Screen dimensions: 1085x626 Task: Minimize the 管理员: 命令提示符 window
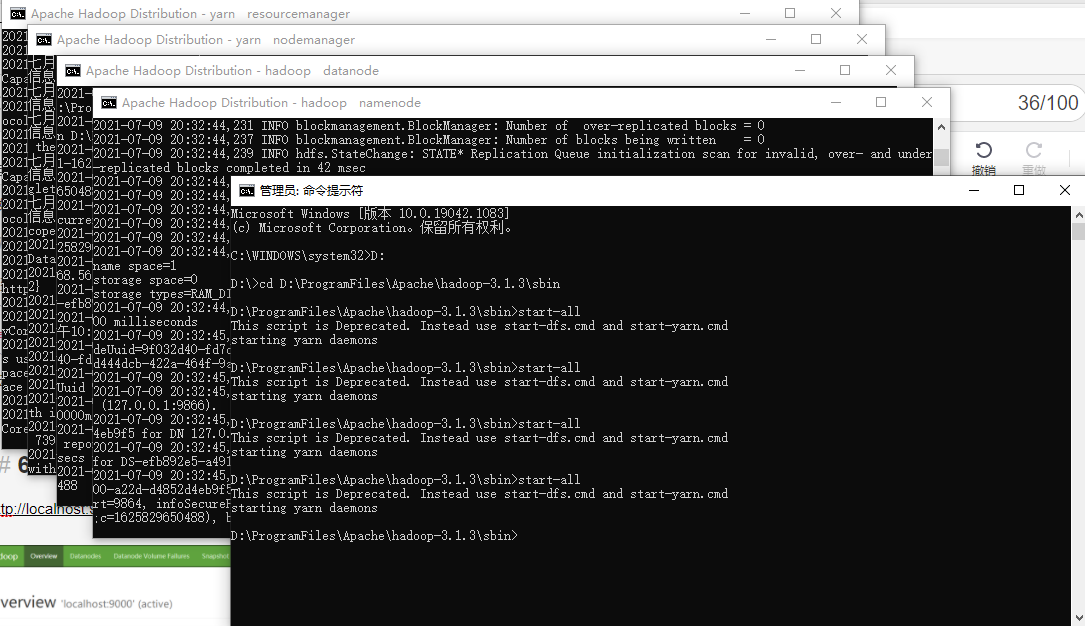pyautogui.click(x=974, y=190)
